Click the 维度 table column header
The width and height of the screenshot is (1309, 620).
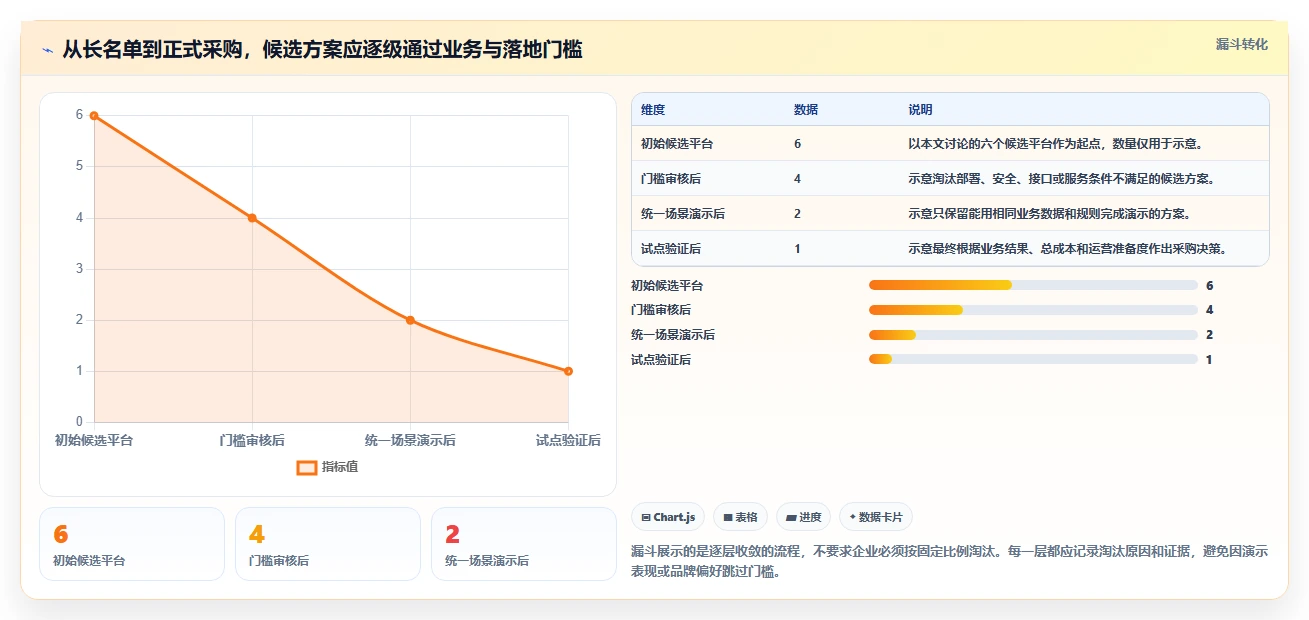coord(653,110)
